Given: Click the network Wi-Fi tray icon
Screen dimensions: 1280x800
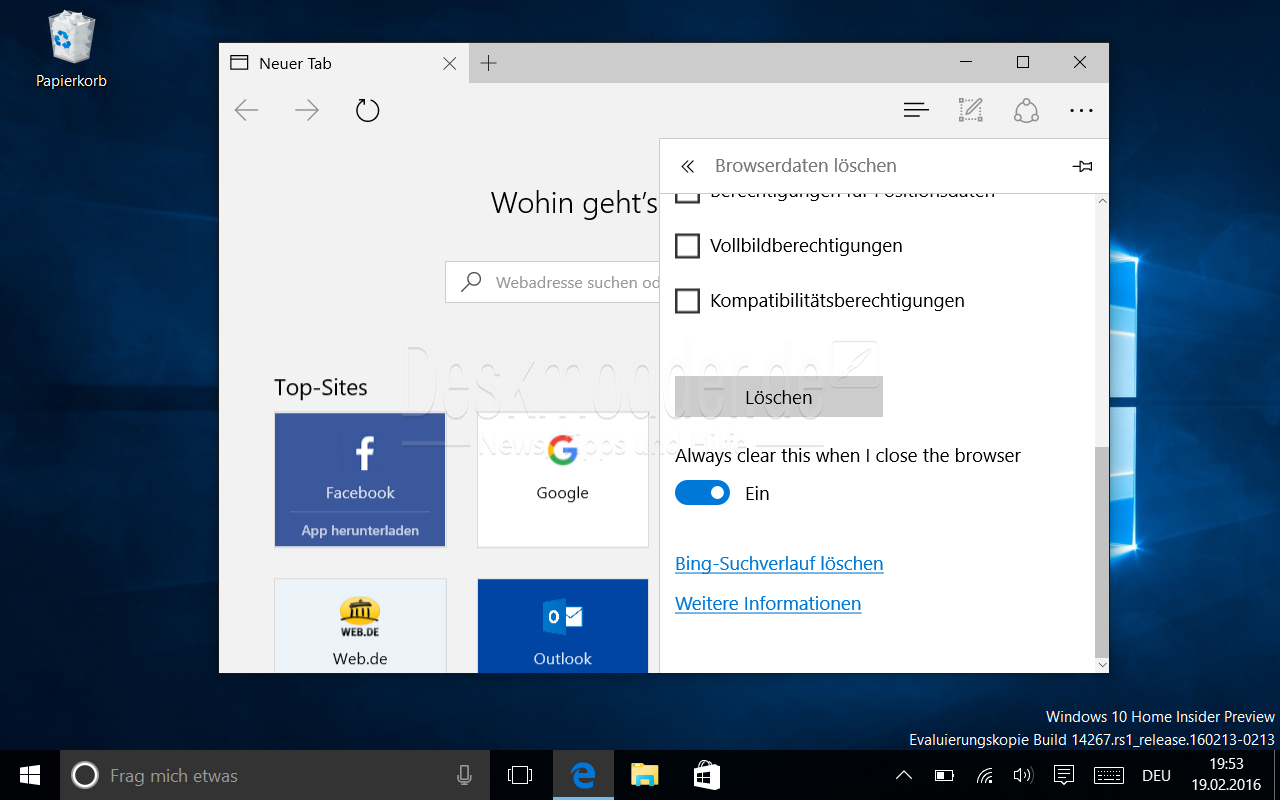Looking at the screenshot, I should tap(984, 775).
